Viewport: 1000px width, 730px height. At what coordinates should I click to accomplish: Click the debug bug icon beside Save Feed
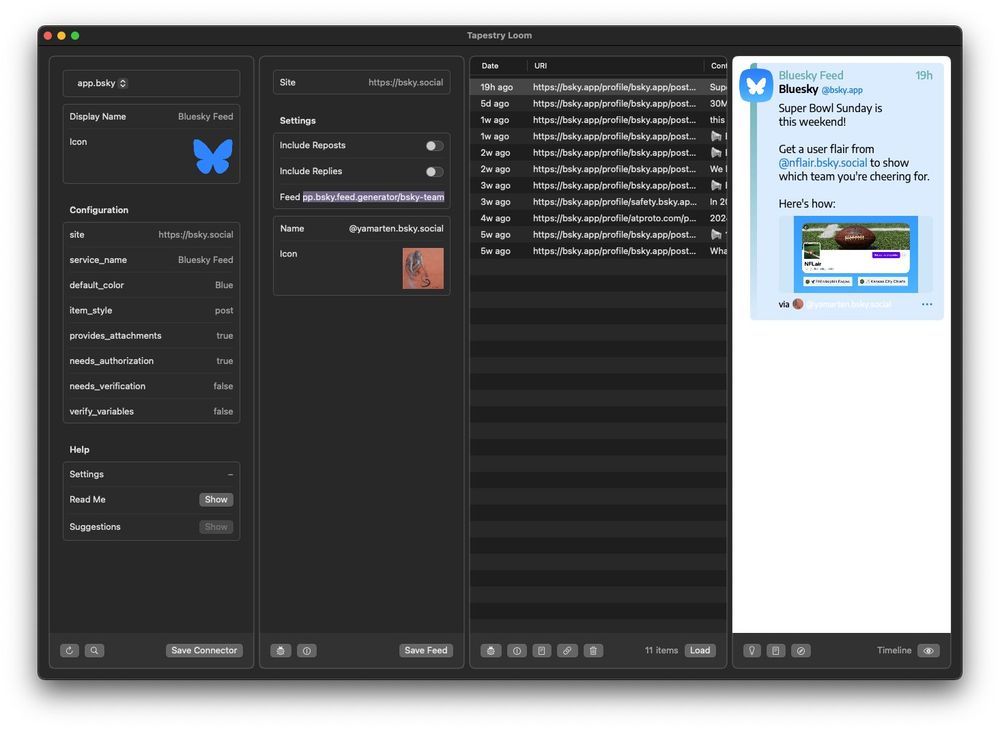tap(281, 650)
